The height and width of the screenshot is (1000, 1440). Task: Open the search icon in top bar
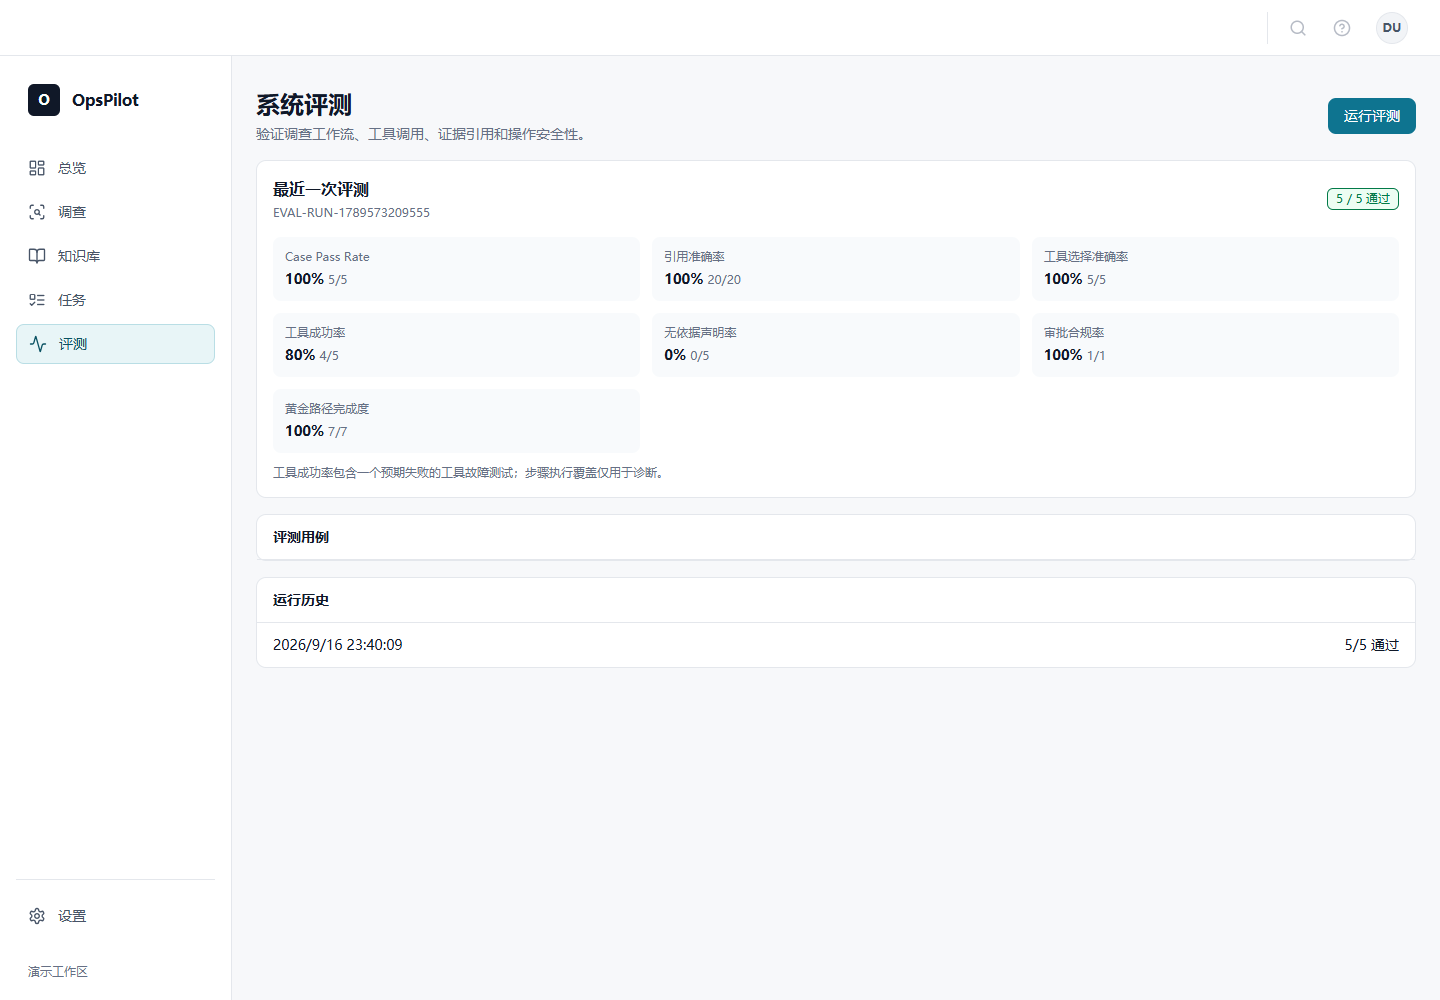1298,28
